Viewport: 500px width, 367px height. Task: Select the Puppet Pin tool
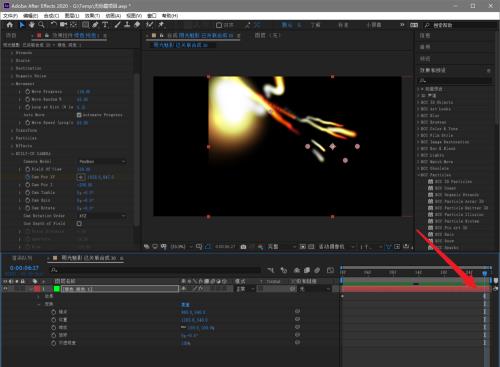pyautogui.click(x=161, y=25)
